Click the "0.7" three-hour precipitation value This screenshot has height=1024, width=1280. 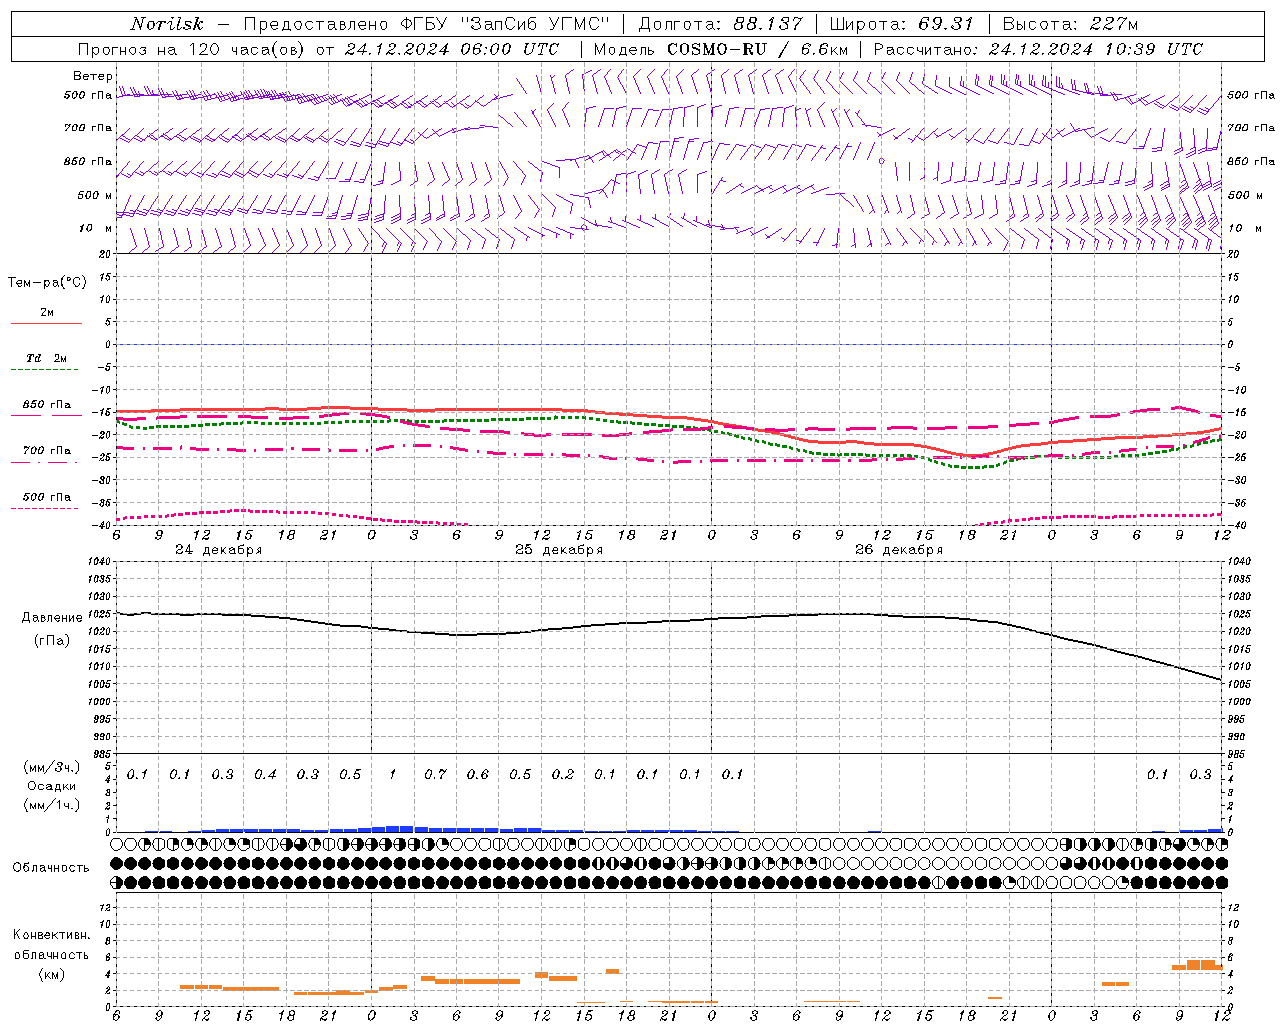pos(435,775)
